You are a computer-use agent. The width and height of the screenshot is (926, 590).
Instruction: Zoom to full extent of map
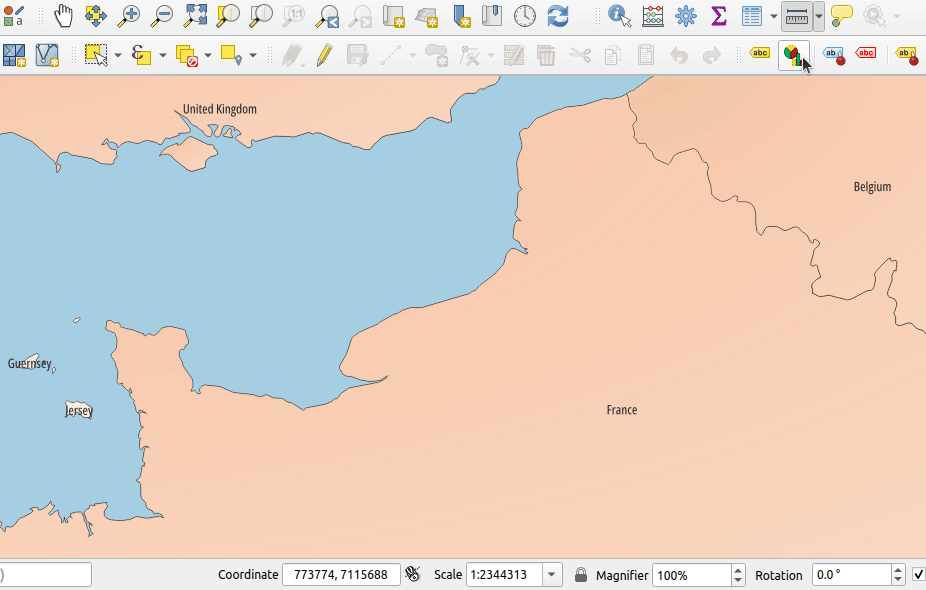pos(195,16)
